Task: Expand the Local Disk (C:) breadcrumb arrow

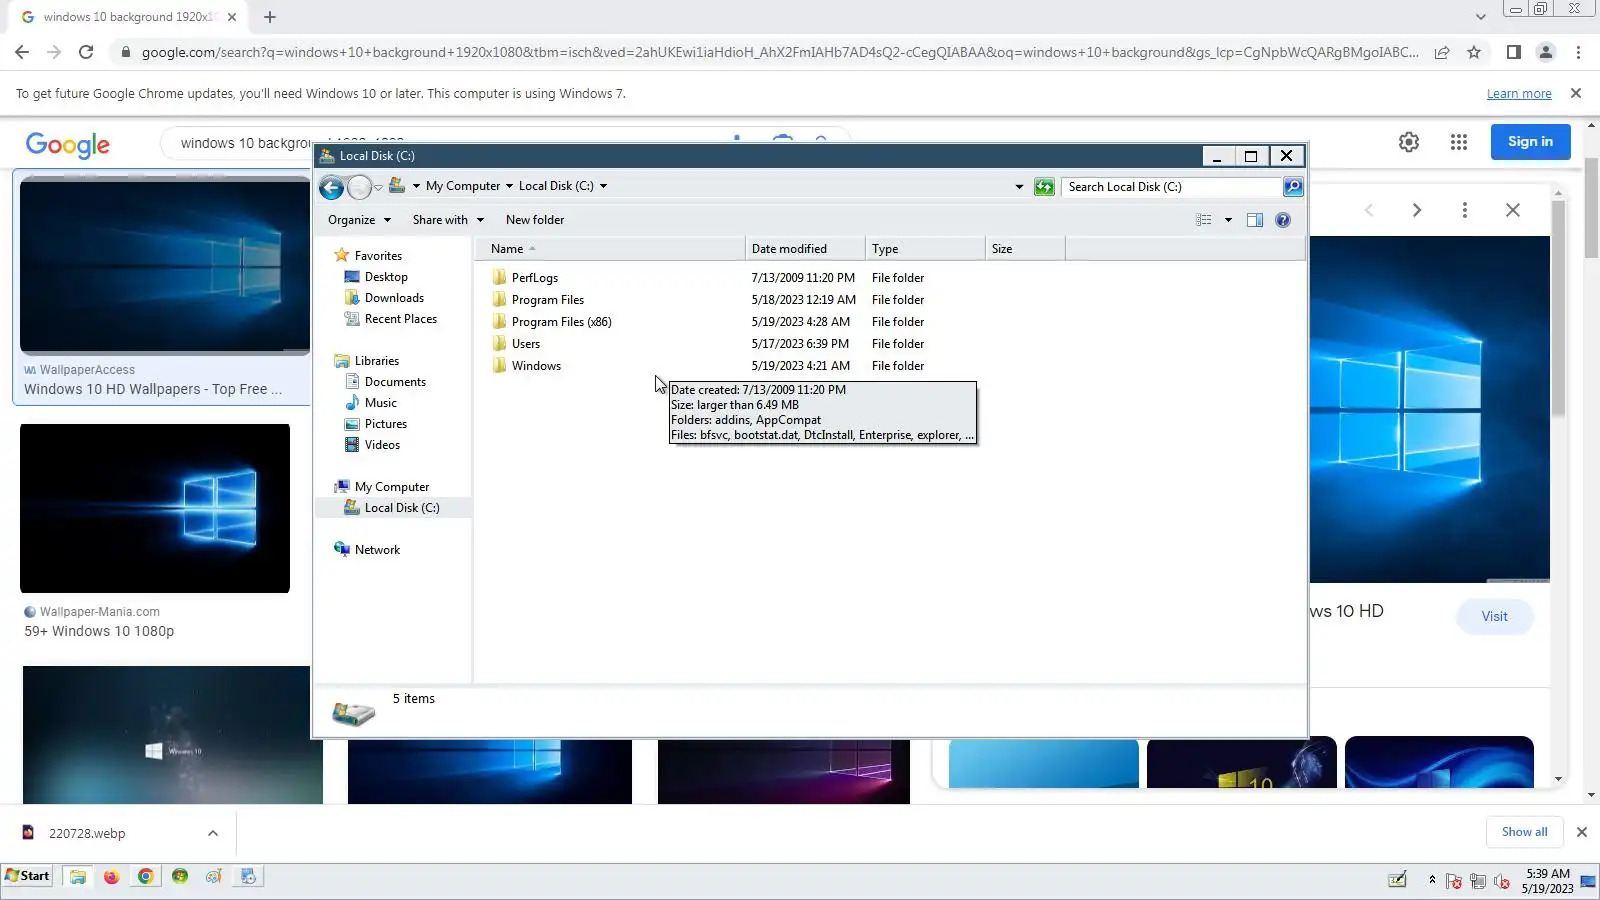Action: coord(603,186)
